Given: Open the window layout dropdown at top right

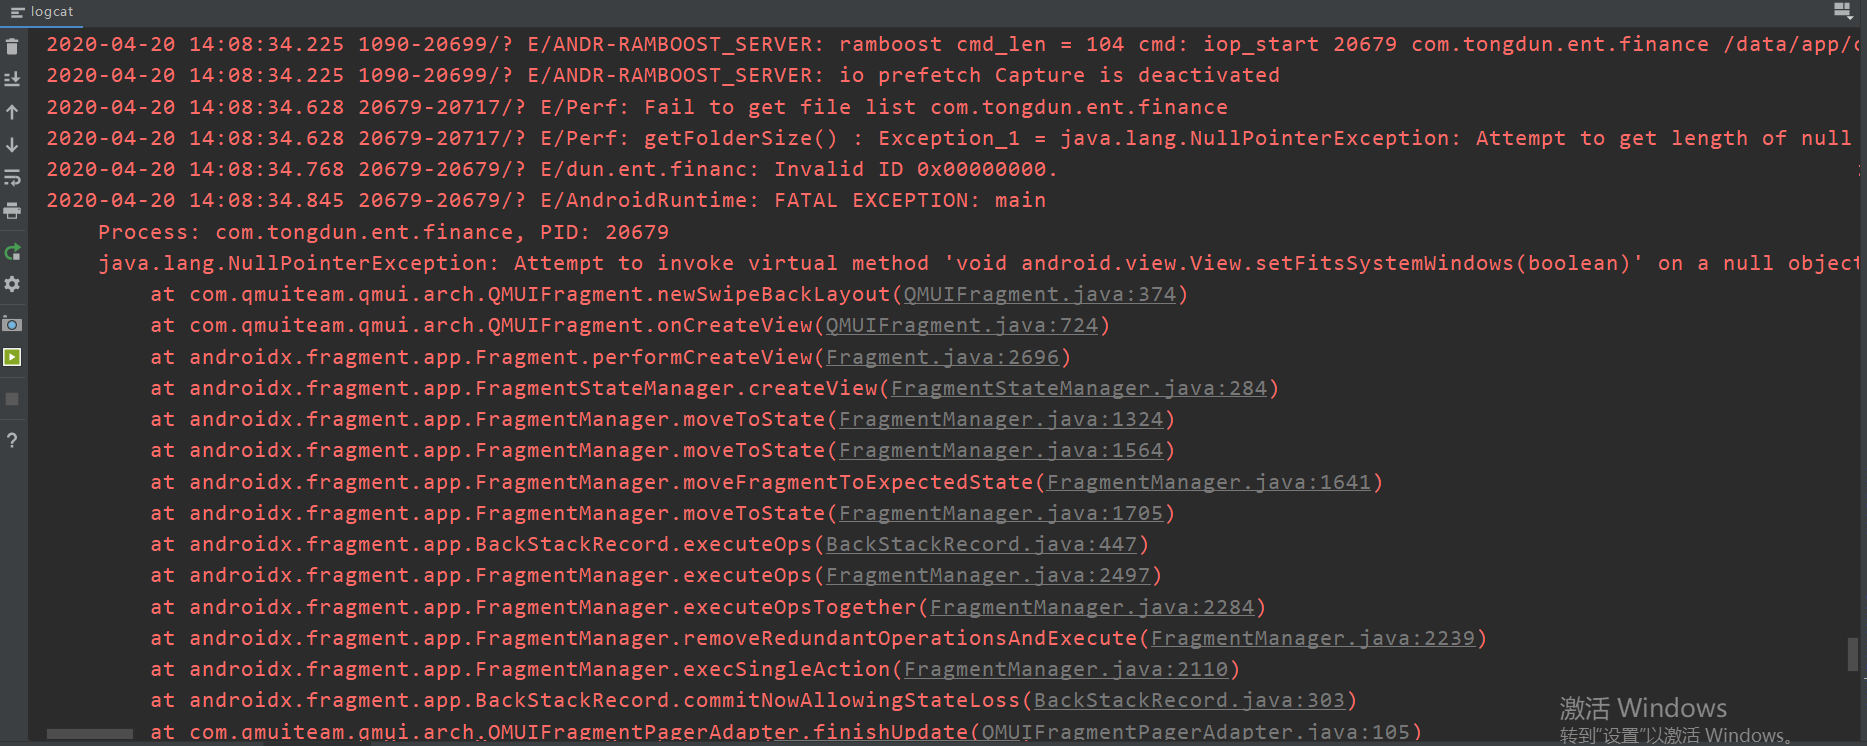Looking at the screenshot, I should pyautogui.click(x=1844, y=12).
